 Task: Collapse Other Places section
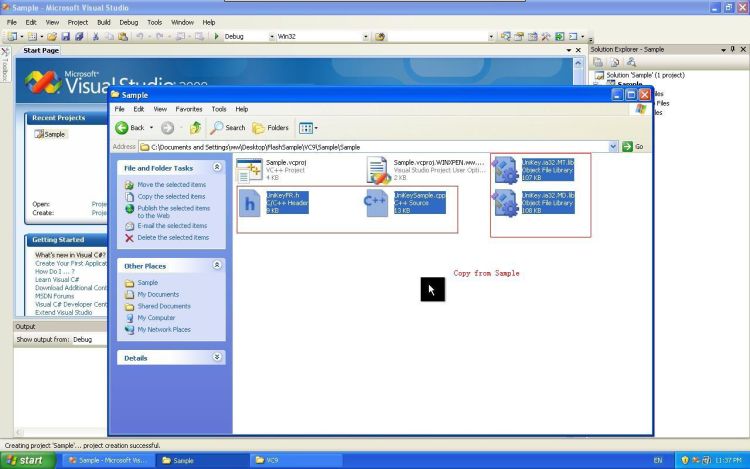(x=217, y=265)
